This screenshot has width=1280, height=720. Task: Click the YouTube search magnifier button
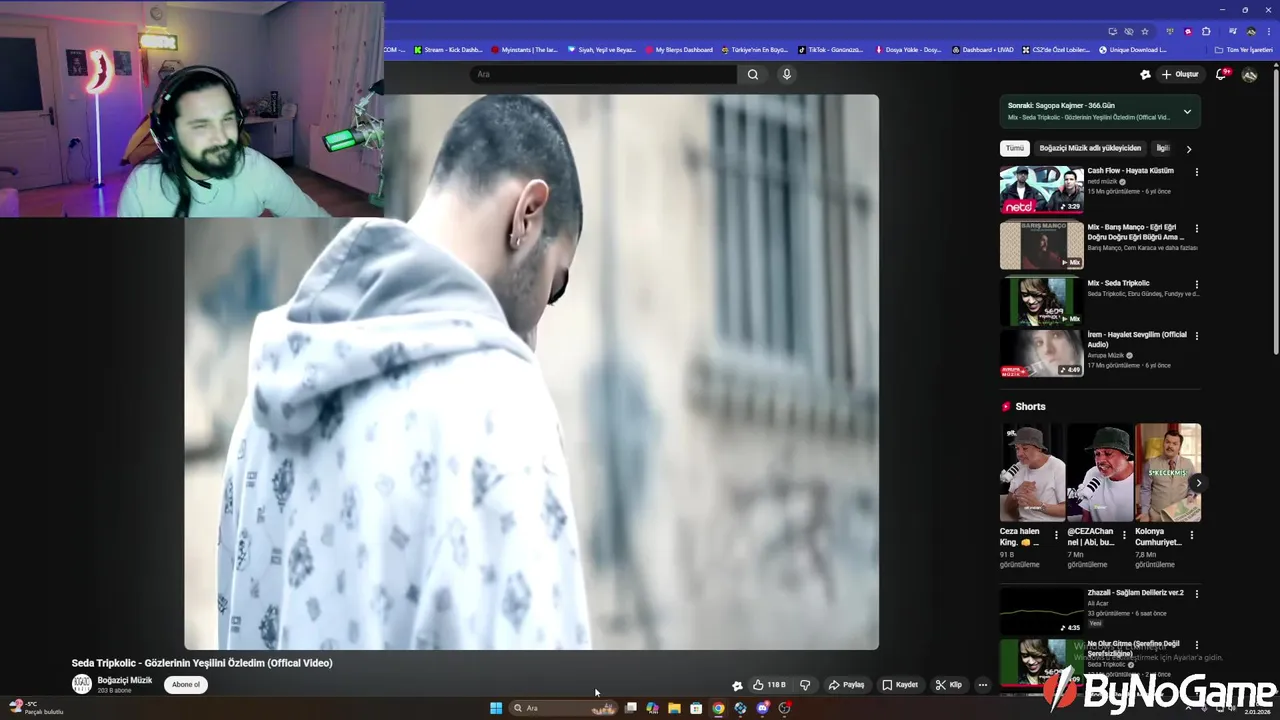click(753, 74)
